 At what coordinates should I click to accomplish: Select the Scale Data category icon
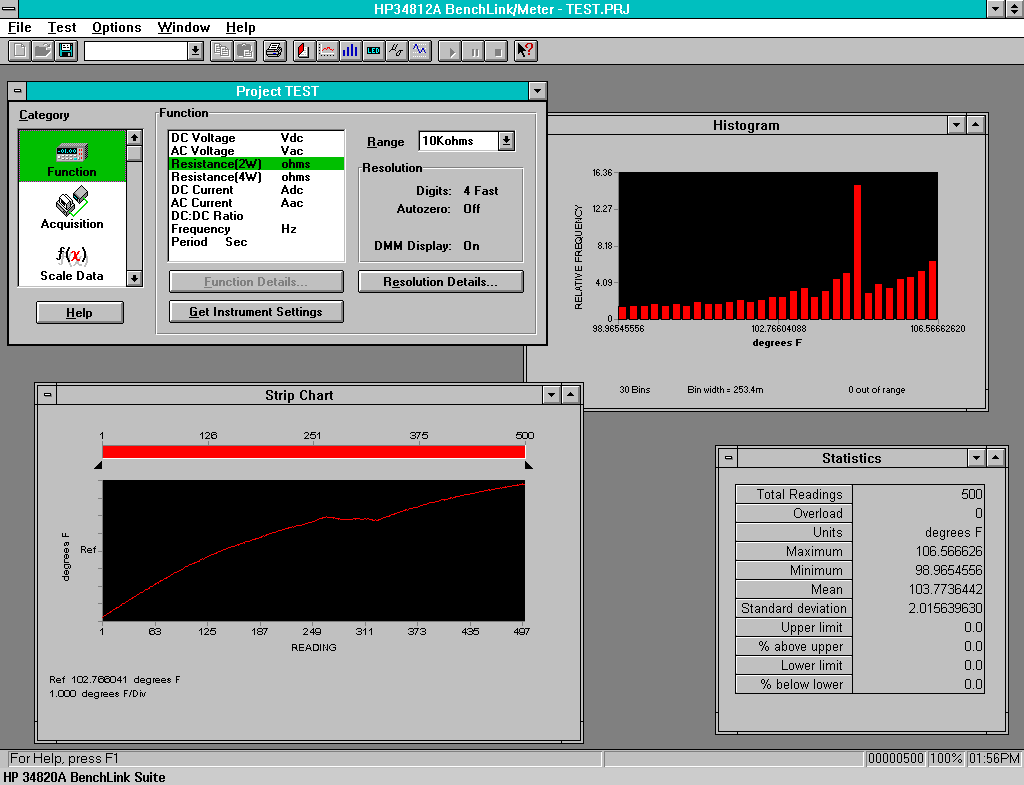click(x=72, y=262)
